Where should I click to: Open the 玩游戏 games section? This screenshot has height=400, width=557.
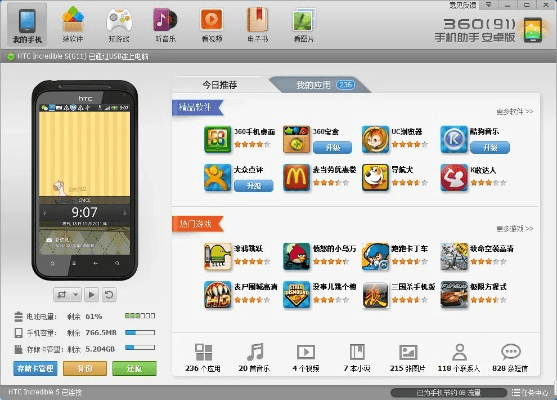click(x=119, y=25)
